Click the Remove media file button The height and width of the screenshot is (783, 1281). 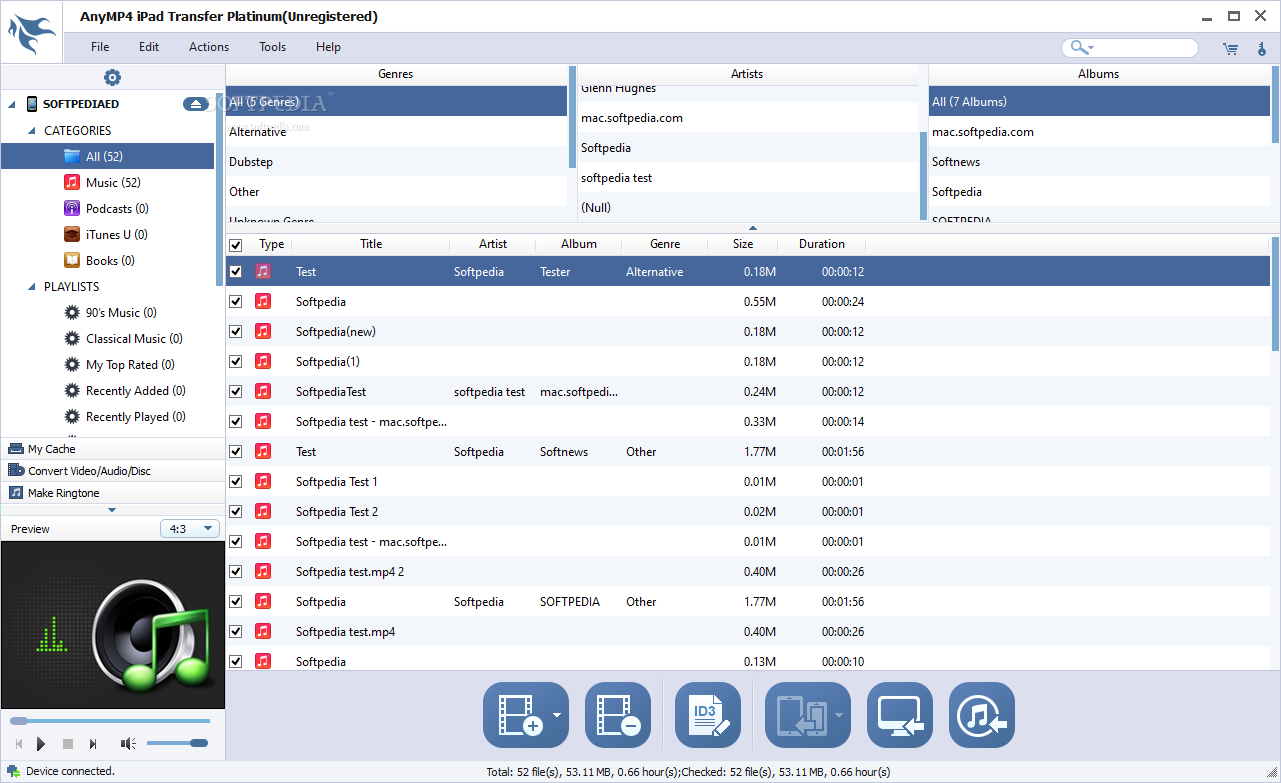[618, 715]
